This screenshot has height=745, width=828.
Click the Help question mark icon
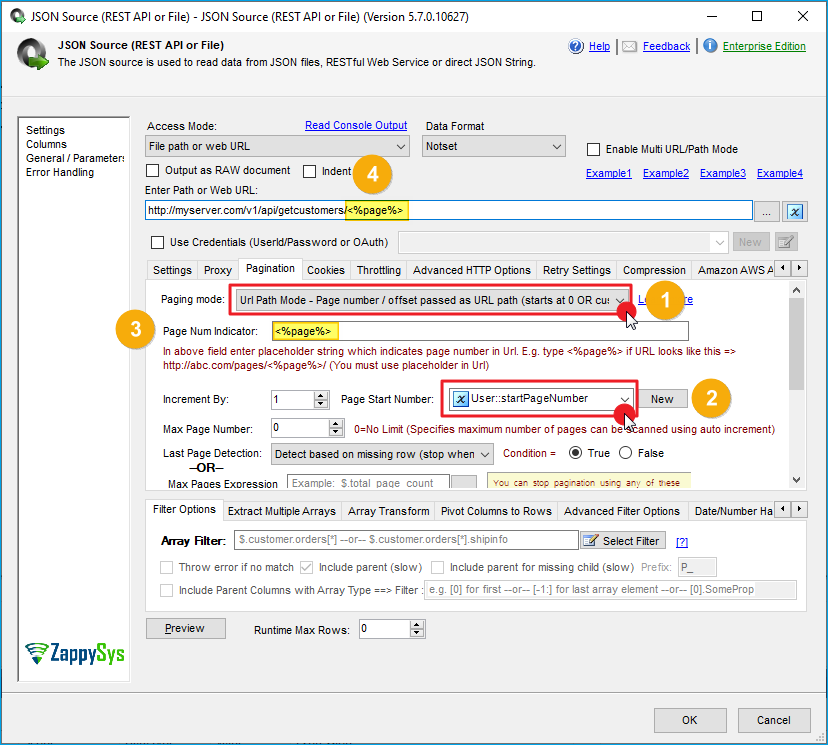(574, 46)
